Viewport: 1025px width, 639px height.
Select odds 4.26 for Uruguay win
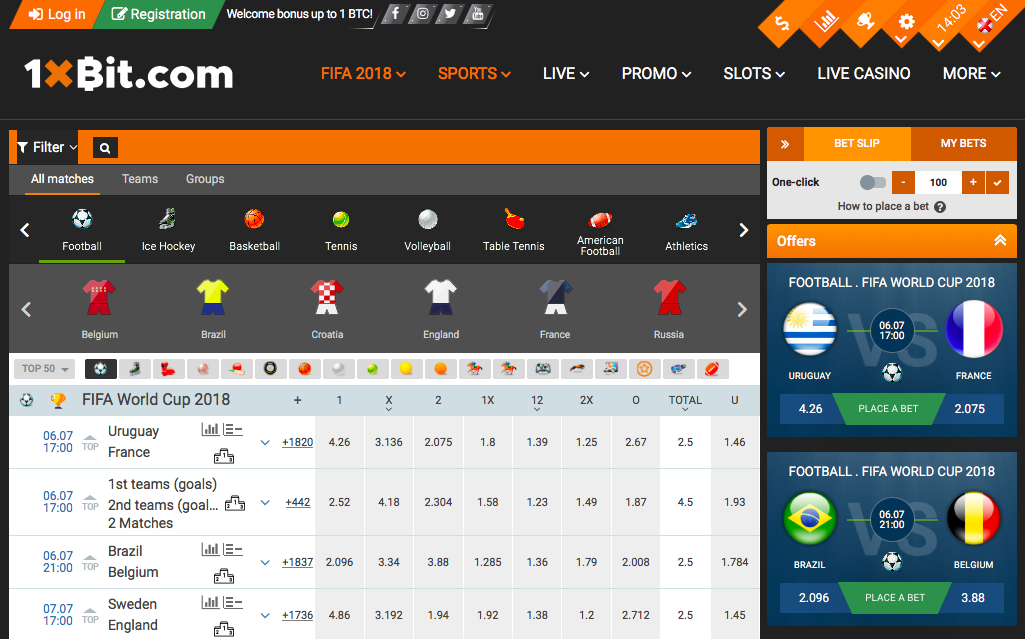[x=339, y=442]
